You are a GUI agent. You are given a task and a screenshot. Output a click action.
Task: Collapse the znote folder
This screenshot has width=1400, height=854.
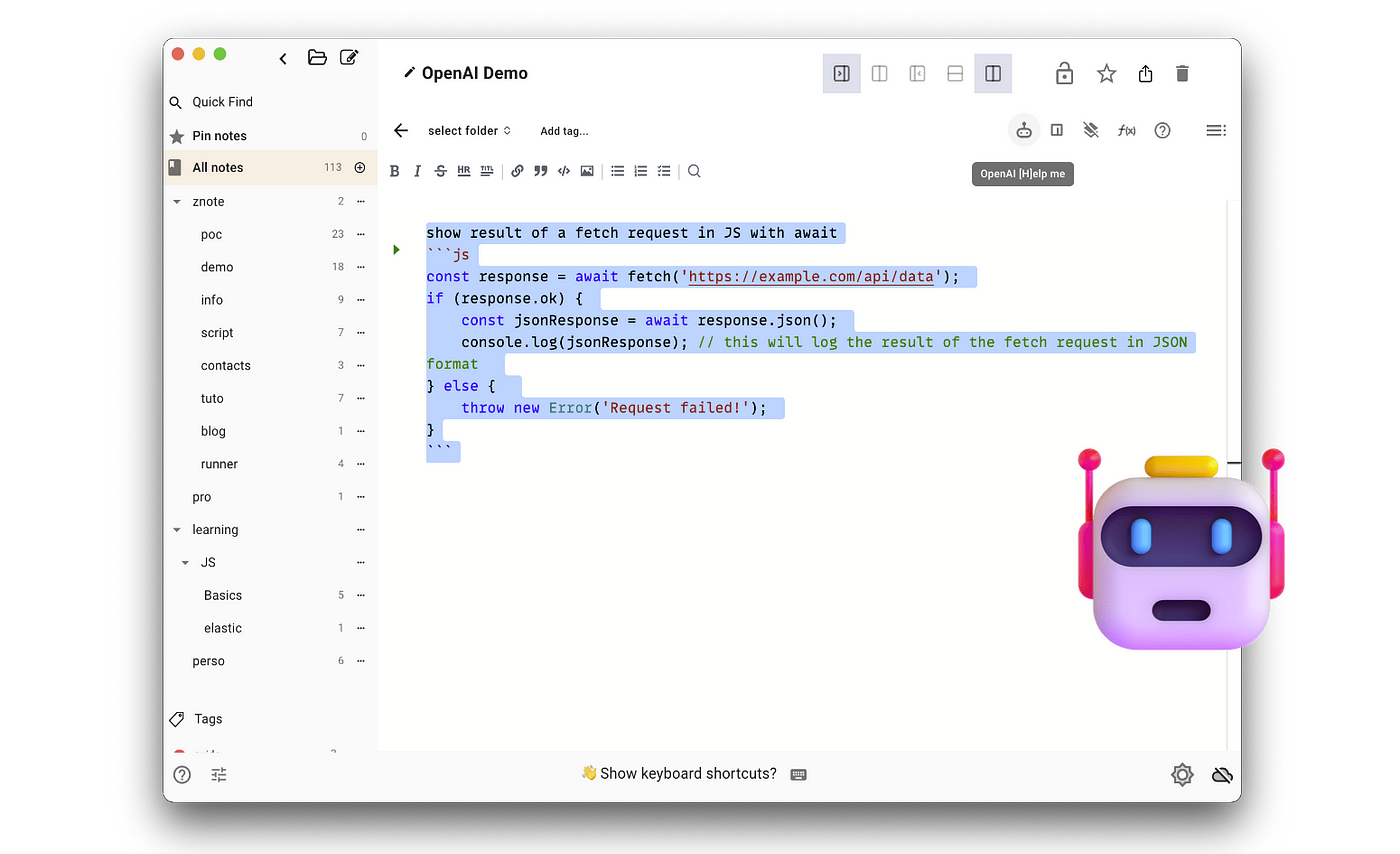click(x=177, y=202)
